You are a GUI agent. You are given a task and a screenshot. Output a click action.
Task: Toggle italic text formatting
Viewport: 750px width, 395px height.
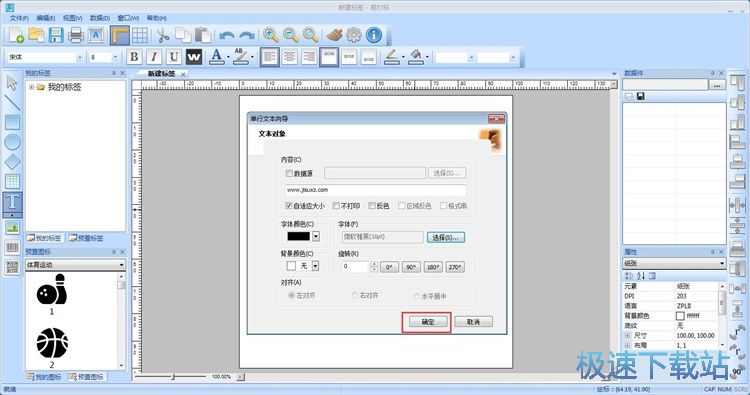[154, 57]
